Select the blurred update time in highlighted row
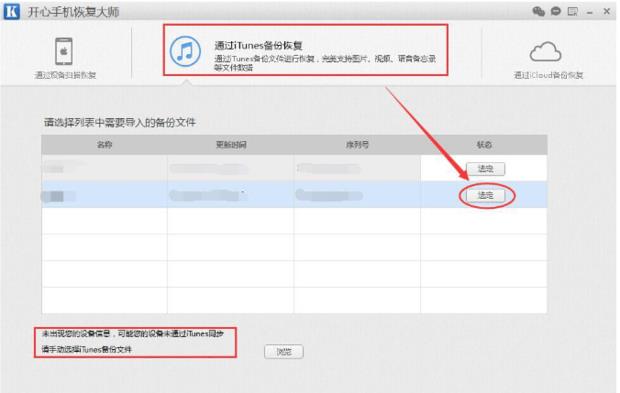 208,195
